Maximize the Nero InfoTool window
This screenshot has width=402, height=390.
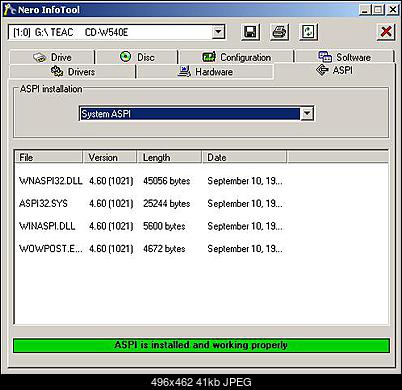click(378, 10)
